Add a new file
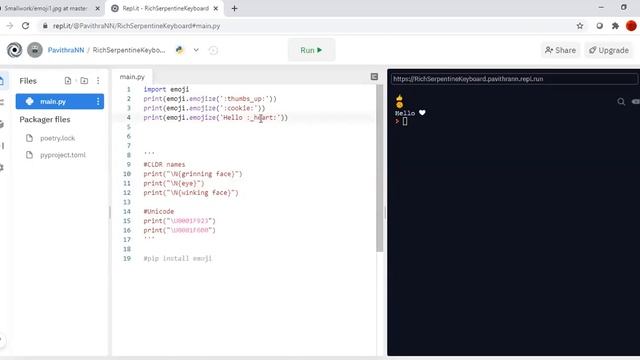This screenshot has height=360, width=640. 68,81
